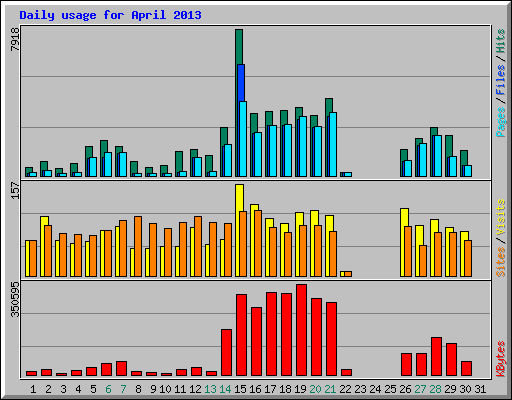Click the tallest green Hits bar for day 15
This screenshot has height=400, width=512.
click(239, 47)
